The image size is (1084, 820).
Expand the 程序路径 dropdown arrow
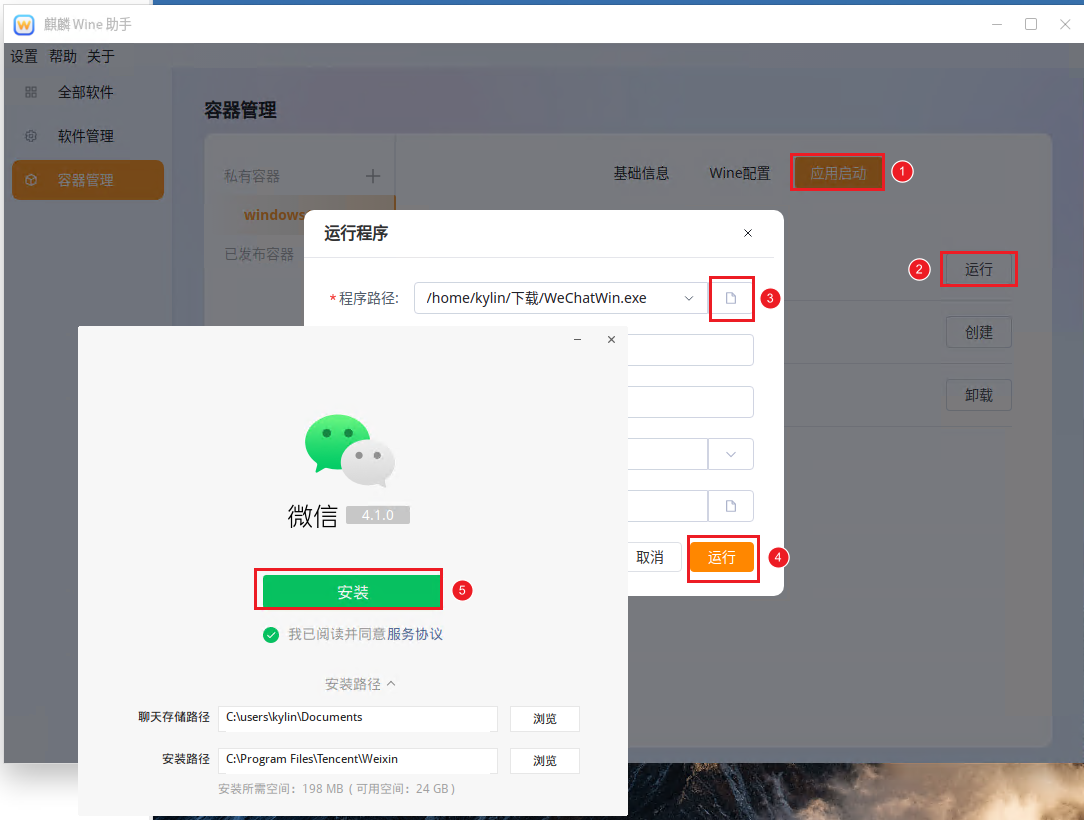[x=689, y=298]
